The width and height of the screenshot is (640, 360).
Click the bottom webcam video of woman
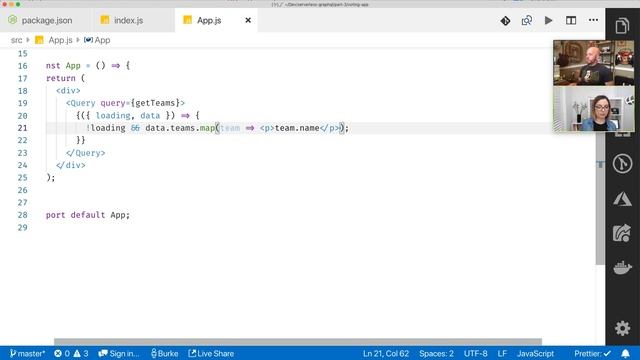(x=593, y=109)
